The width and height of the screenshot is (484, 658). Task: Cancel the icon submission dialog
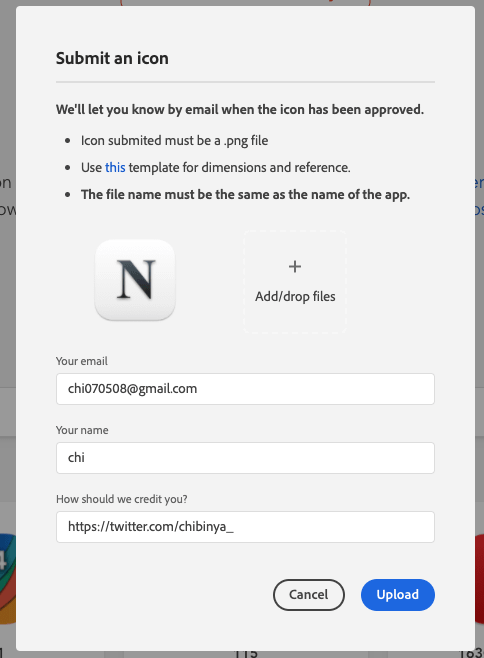click(x=309, y=595)
